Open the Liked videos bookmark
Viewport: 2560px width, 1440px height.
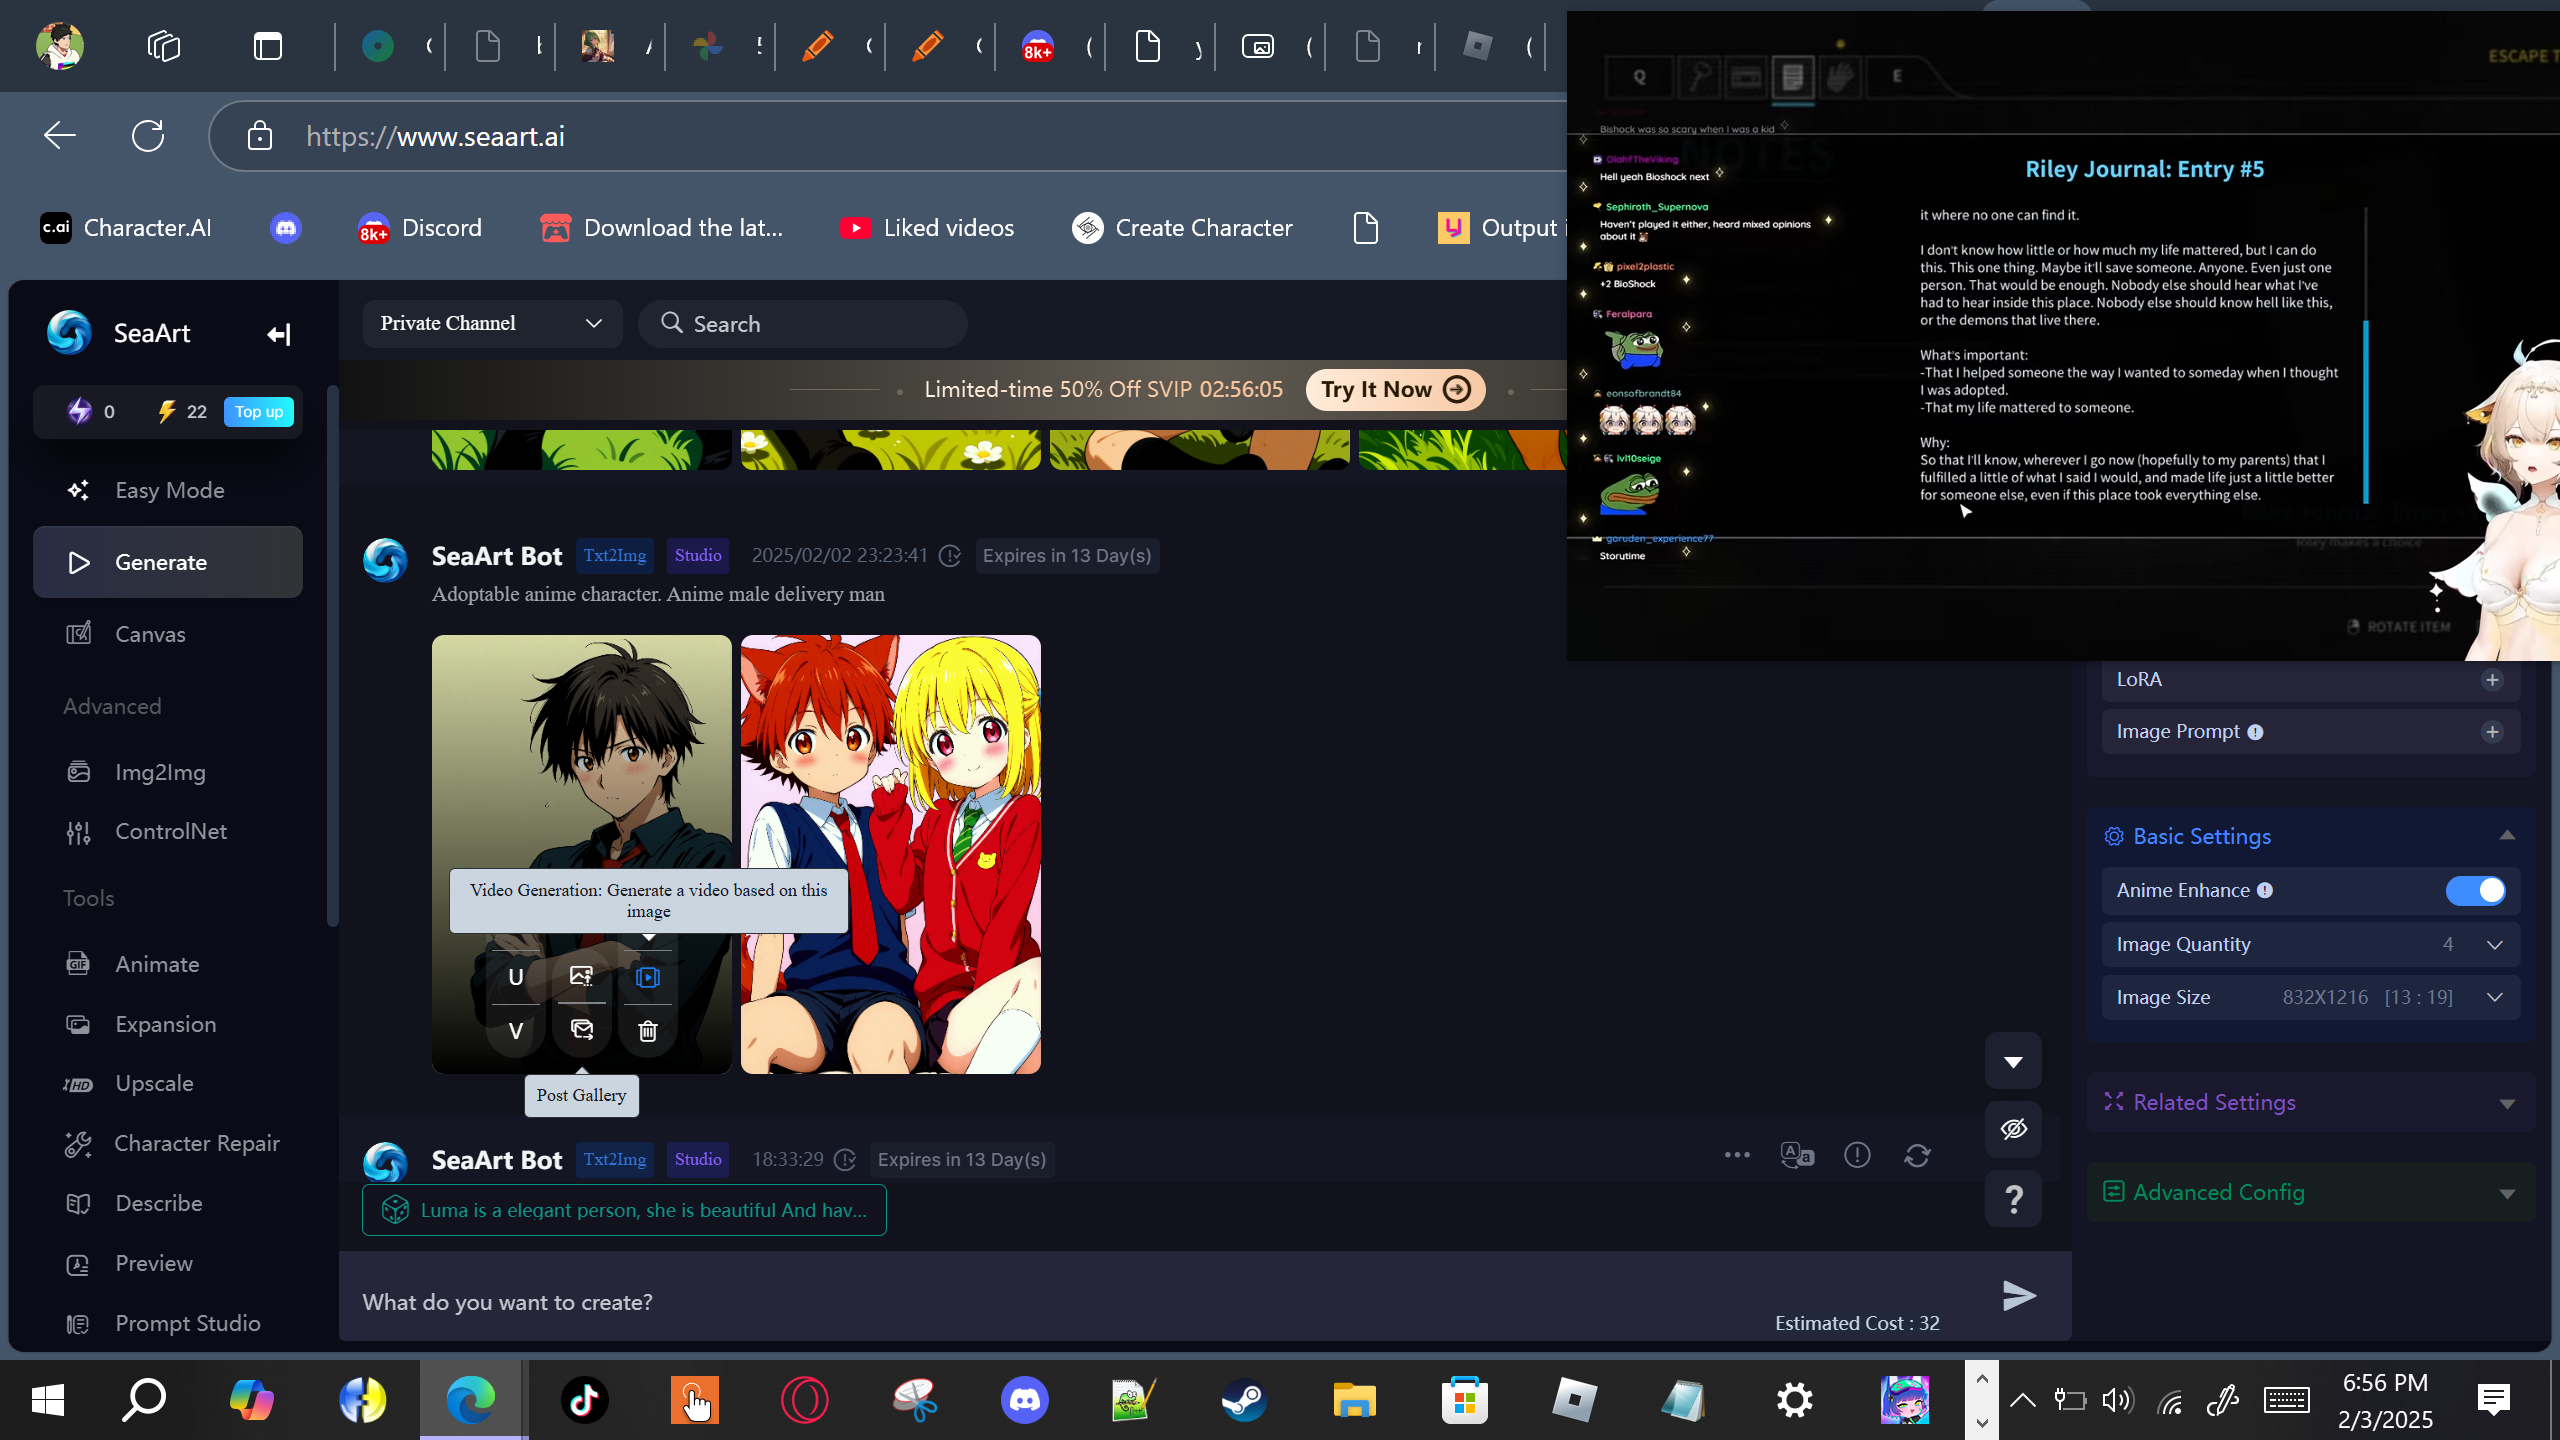(927, 228)
